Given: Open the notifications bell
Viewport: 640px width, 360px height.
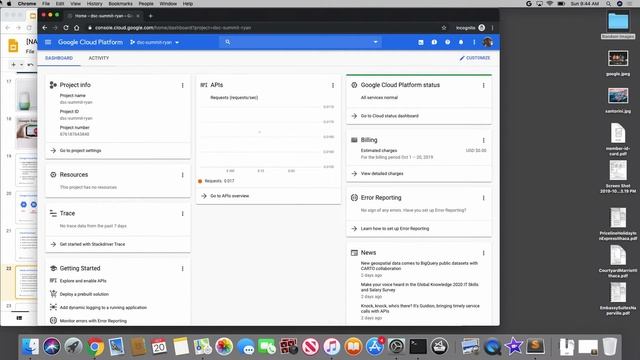Looking at the screenshot, I should [x=461, y=42].
